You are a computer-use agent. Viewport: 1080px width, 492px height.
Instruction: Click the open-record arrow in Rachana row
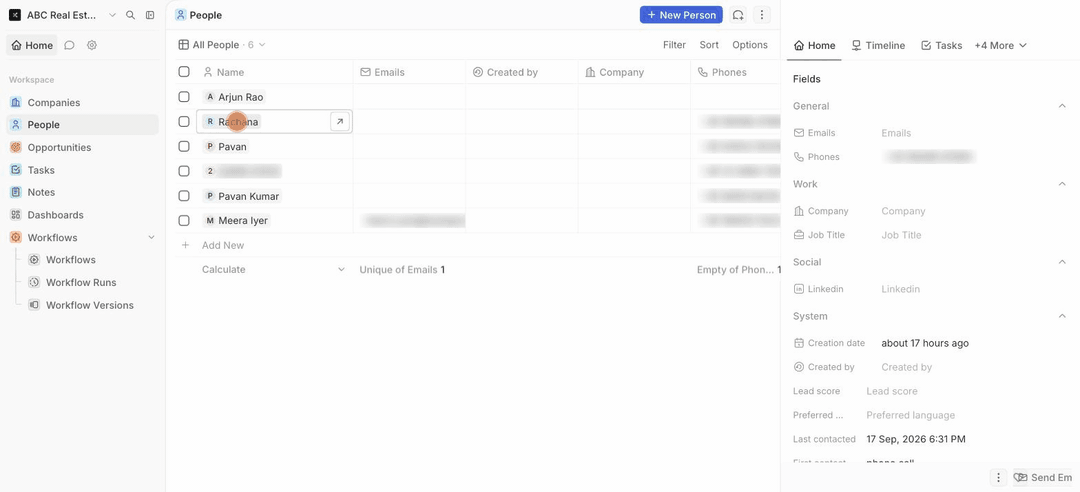click(x=340, y=121)
